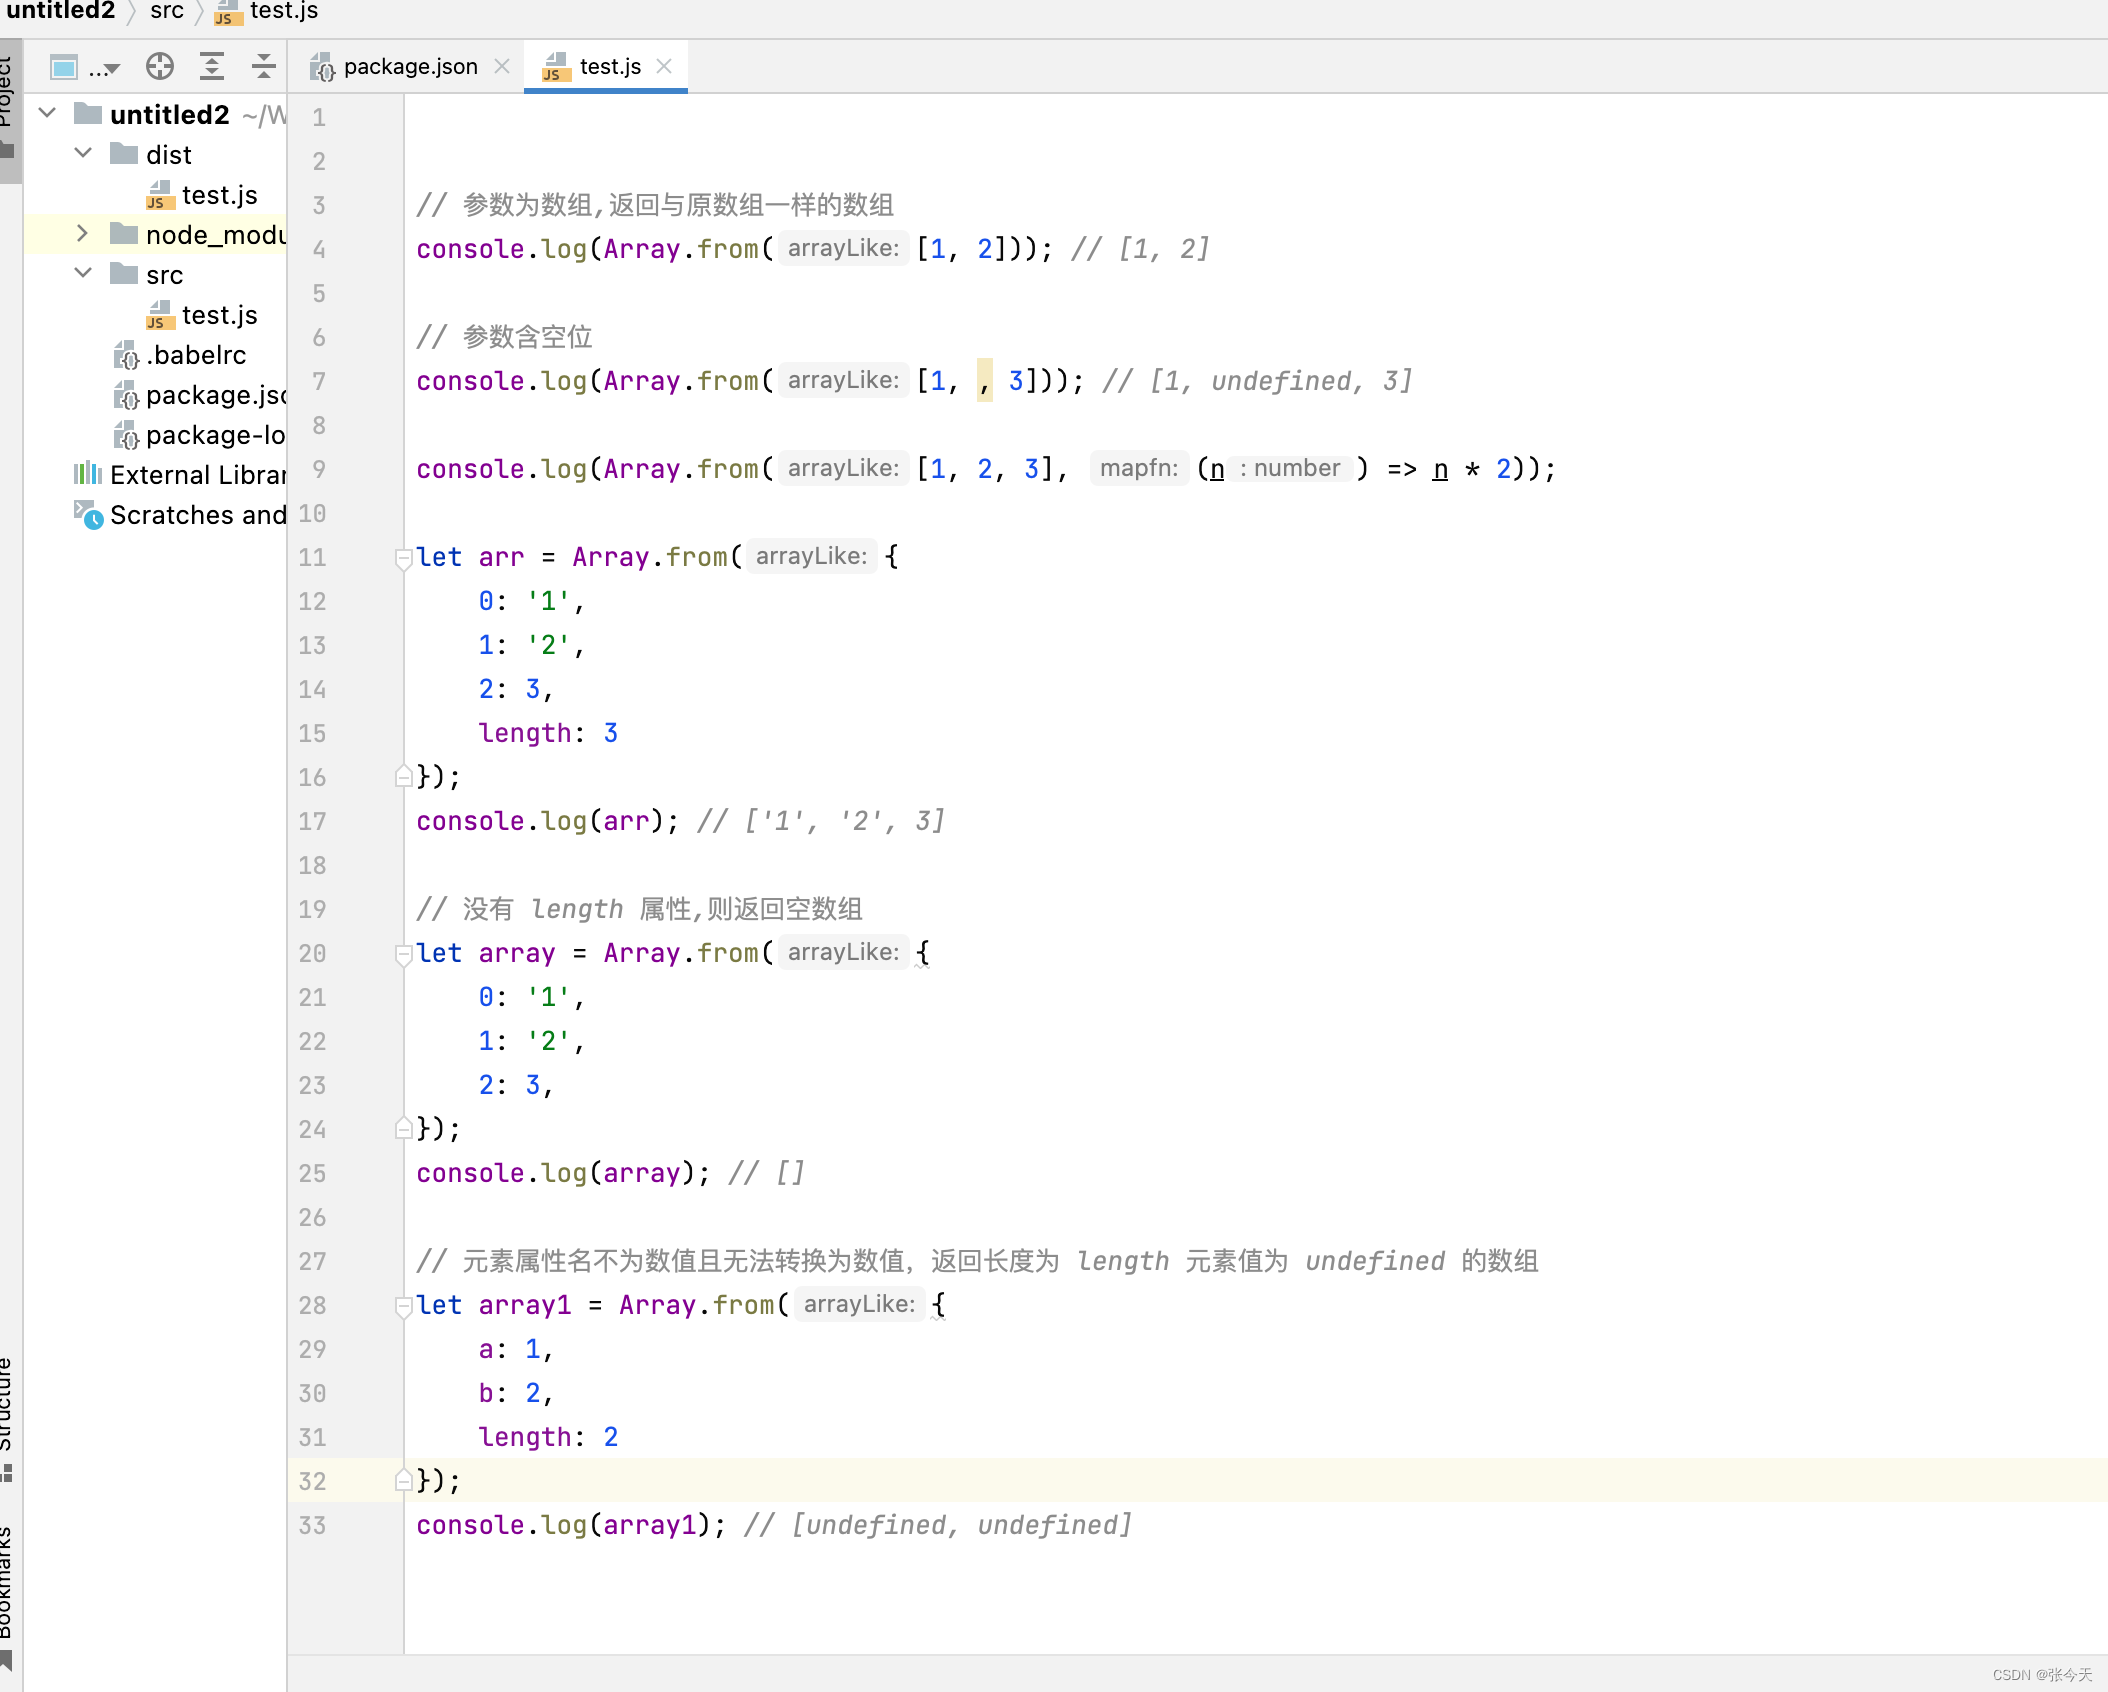Click the External Libraries node
The width and height of the screenshot is (2108, 1692).
(198, 475)
